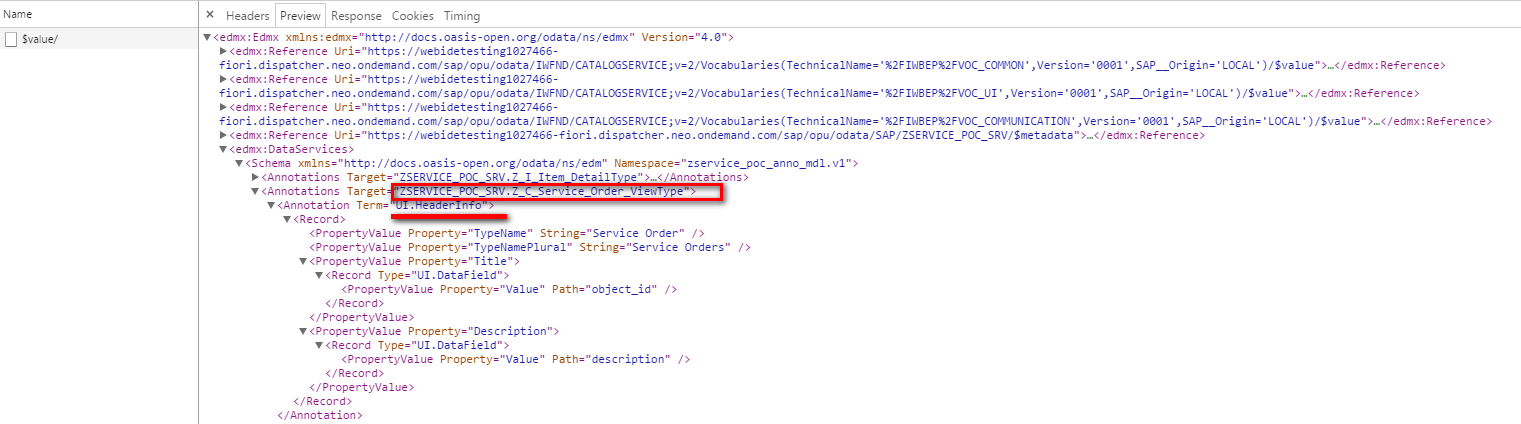Collapse the UI.DataField Record under Title
The height and width of the screenshot is (424, 1521).
[320, 275]
